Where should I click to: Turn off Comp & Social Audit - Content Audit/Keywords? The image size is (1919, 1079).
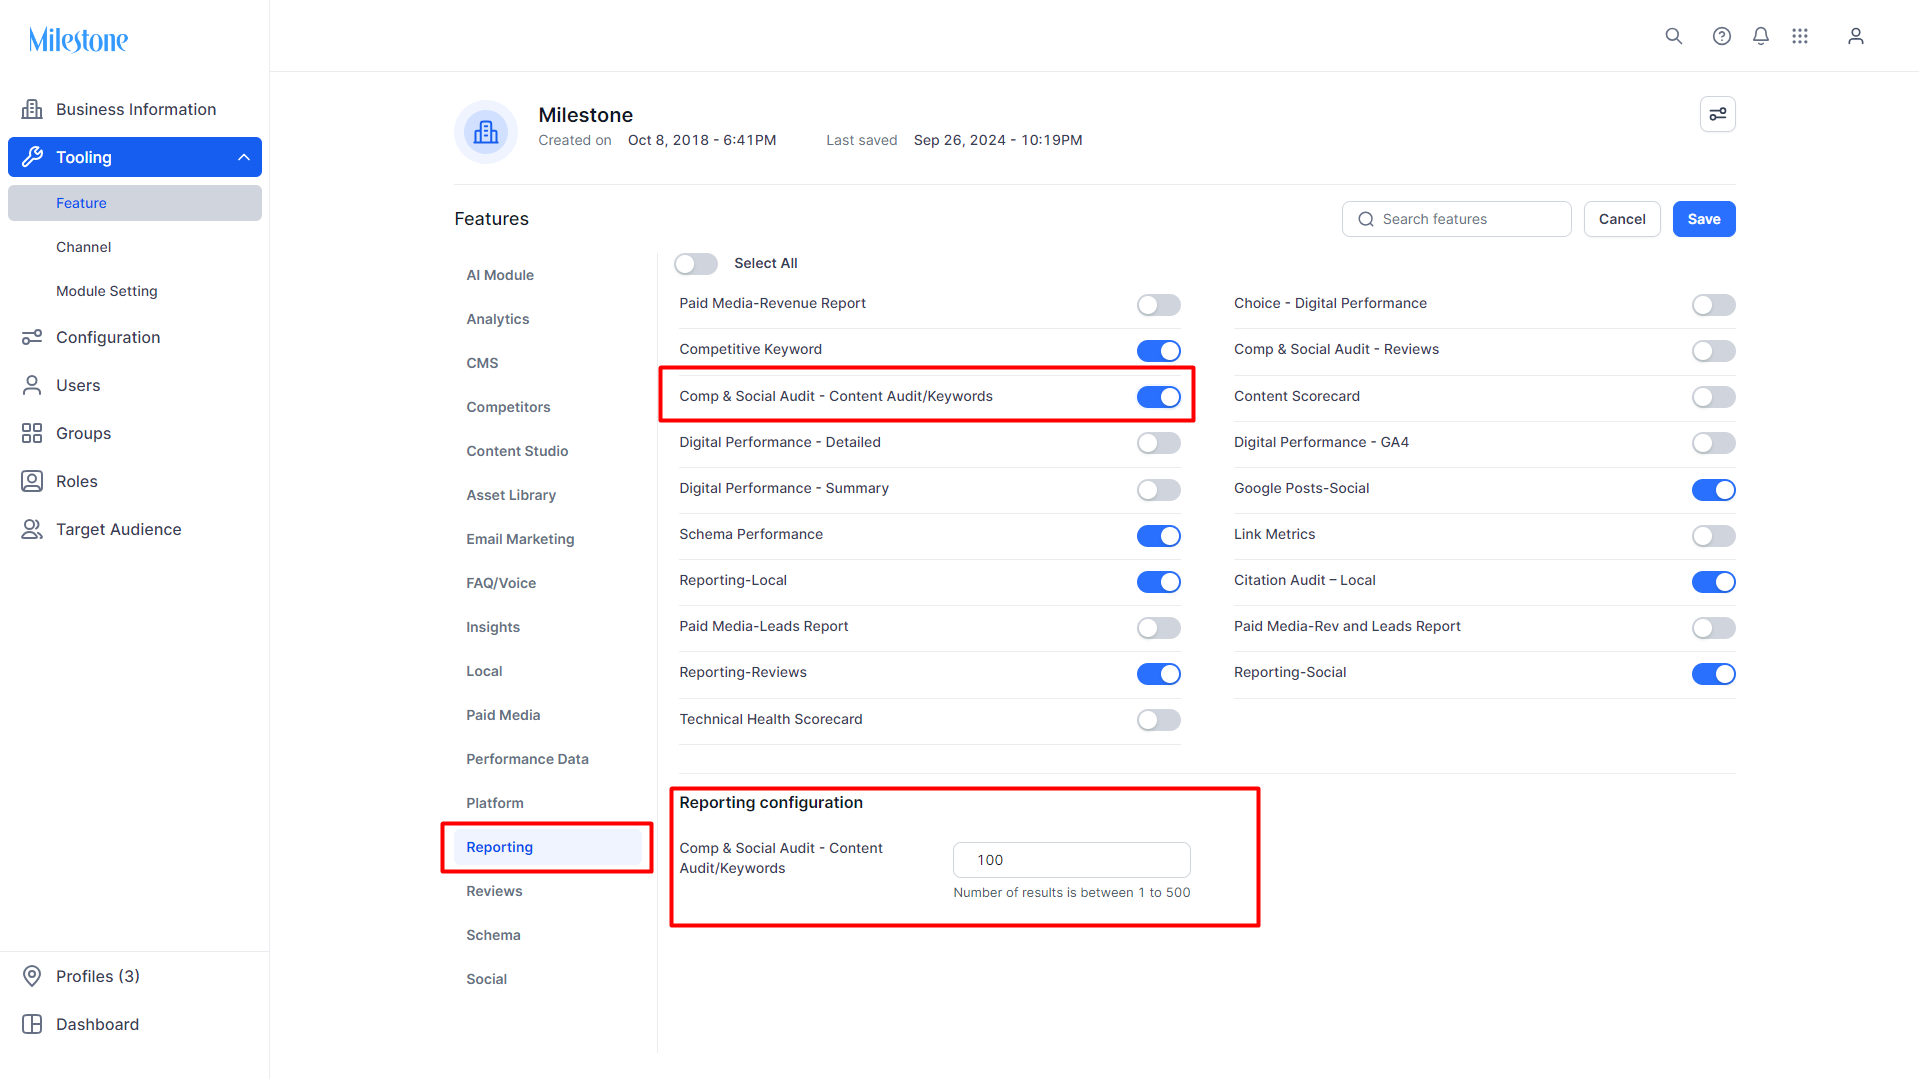click(1159, 397)
